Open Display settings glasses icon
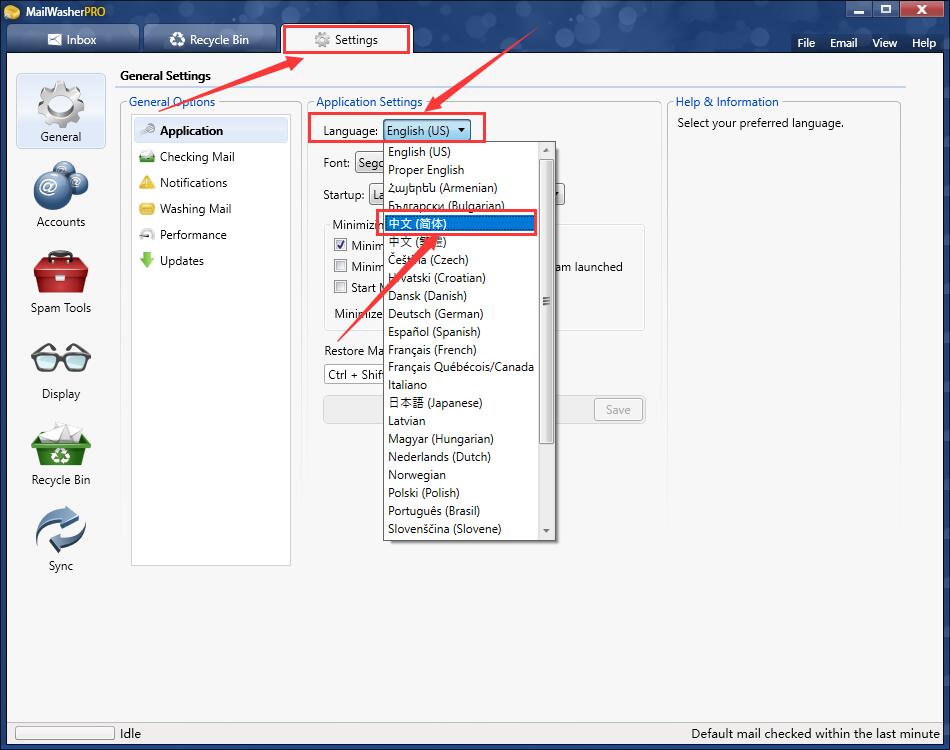Viewport: 950px width, 750px height. (x=61, y=357)
